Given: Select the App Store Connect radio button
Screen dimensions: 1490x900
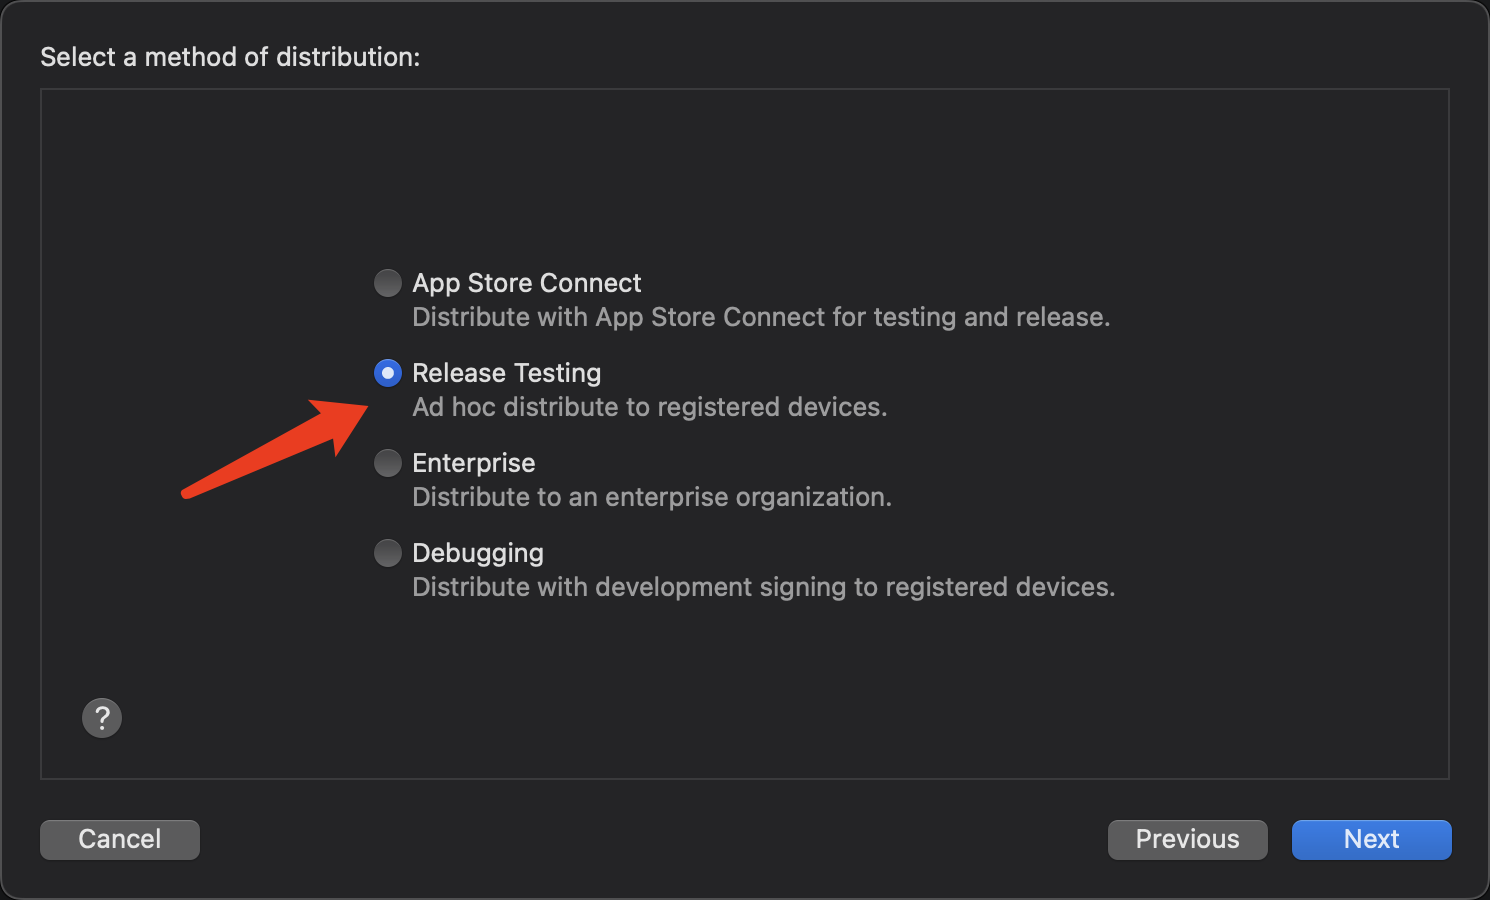Looking at the screenshot, I should tap(388, 283).
